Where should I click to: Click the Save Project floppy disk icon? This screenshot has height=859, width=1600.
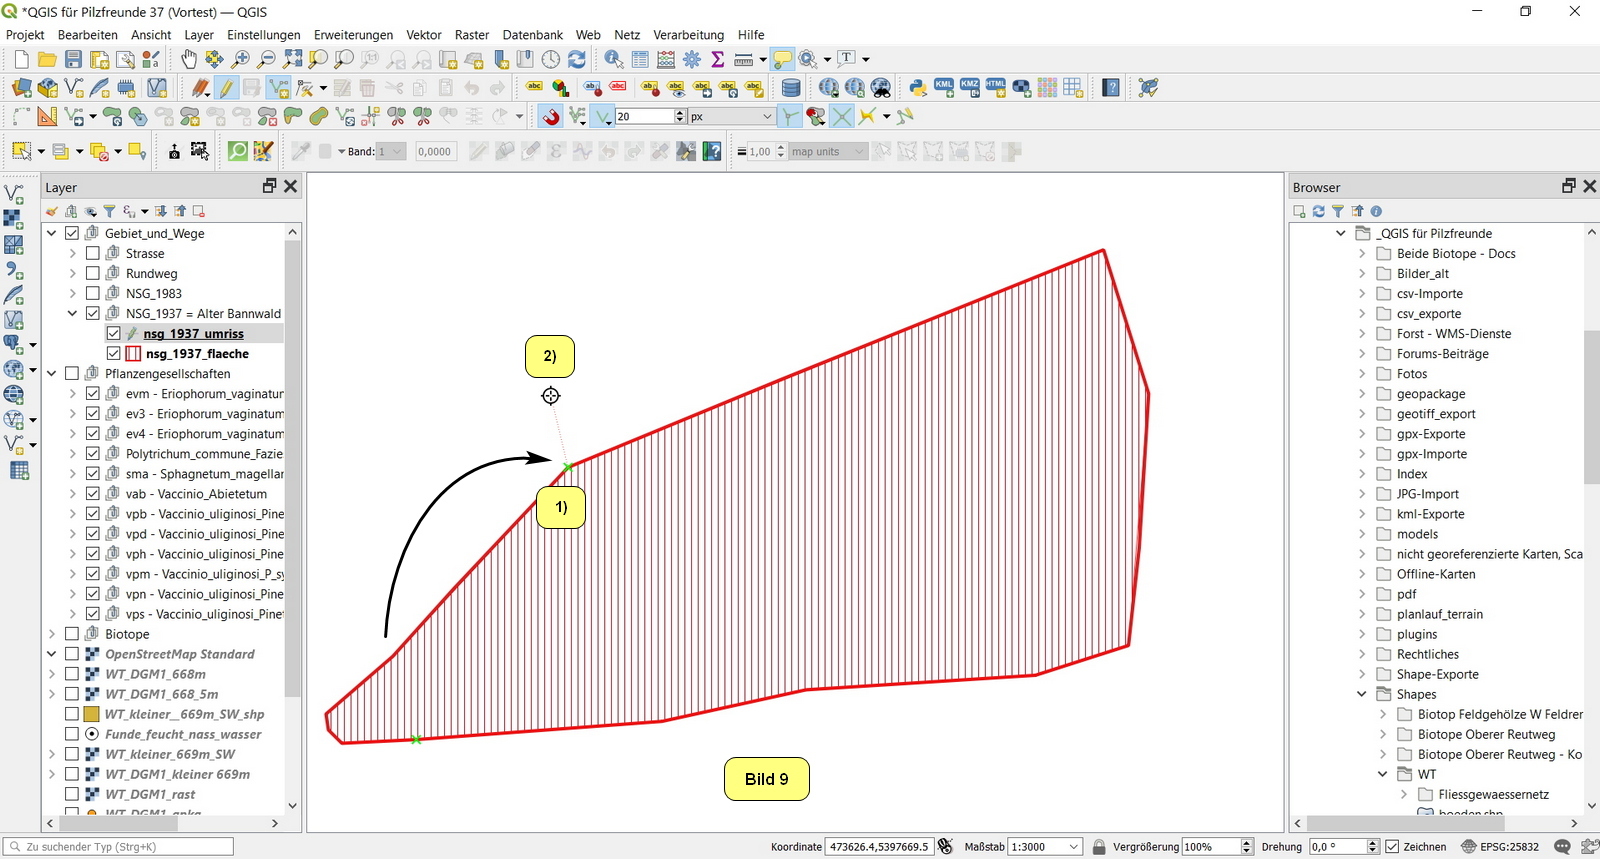[x=73, y=60]
